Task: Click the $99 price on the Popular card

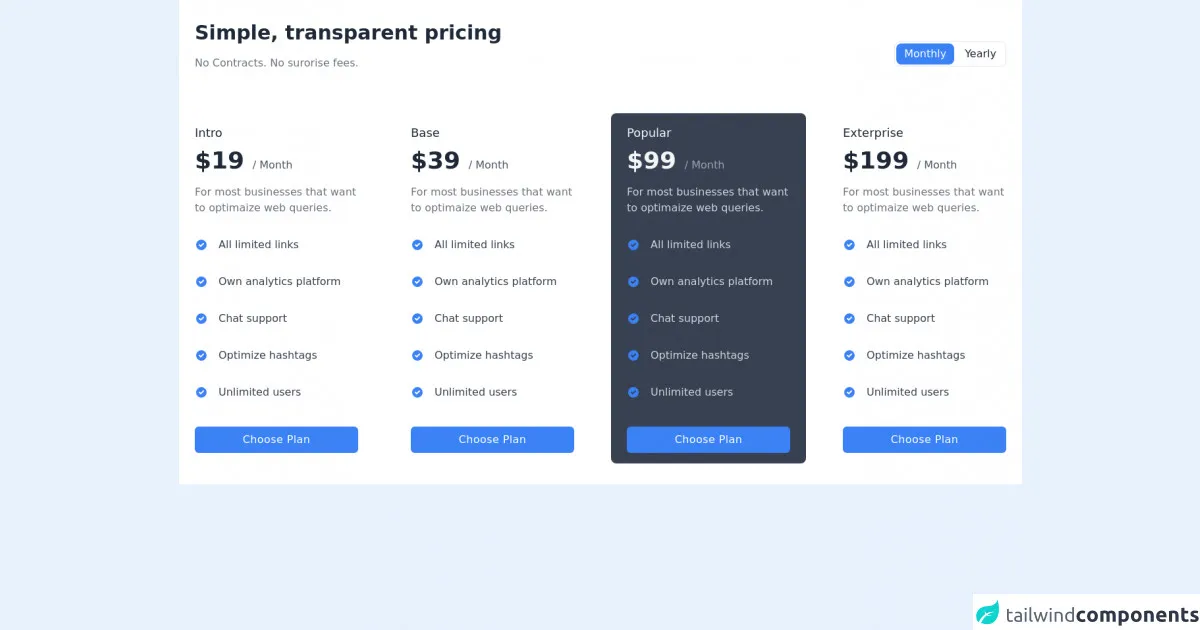Action: pyautogui.click(x=651, y=161)
